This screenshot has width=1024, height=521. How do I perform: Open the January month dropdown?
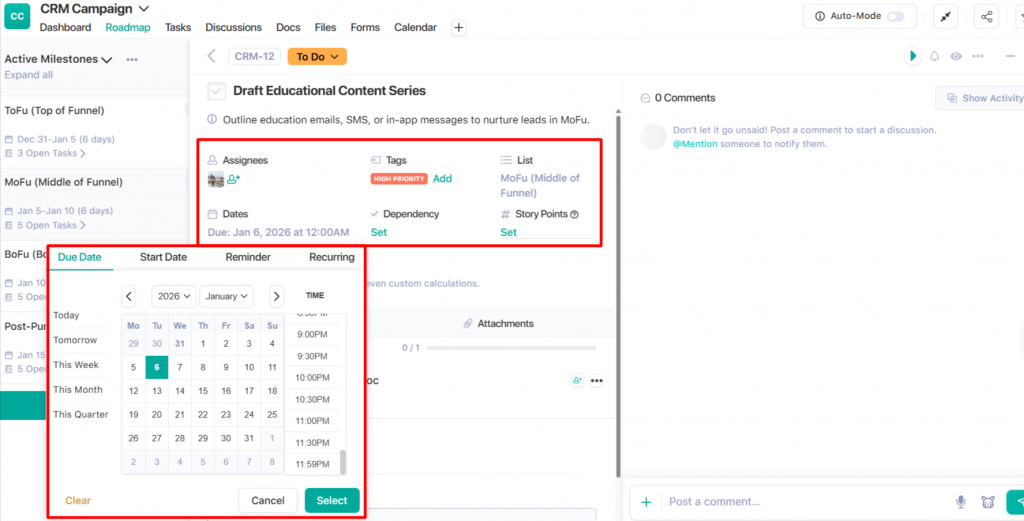(x=226, y=296)
